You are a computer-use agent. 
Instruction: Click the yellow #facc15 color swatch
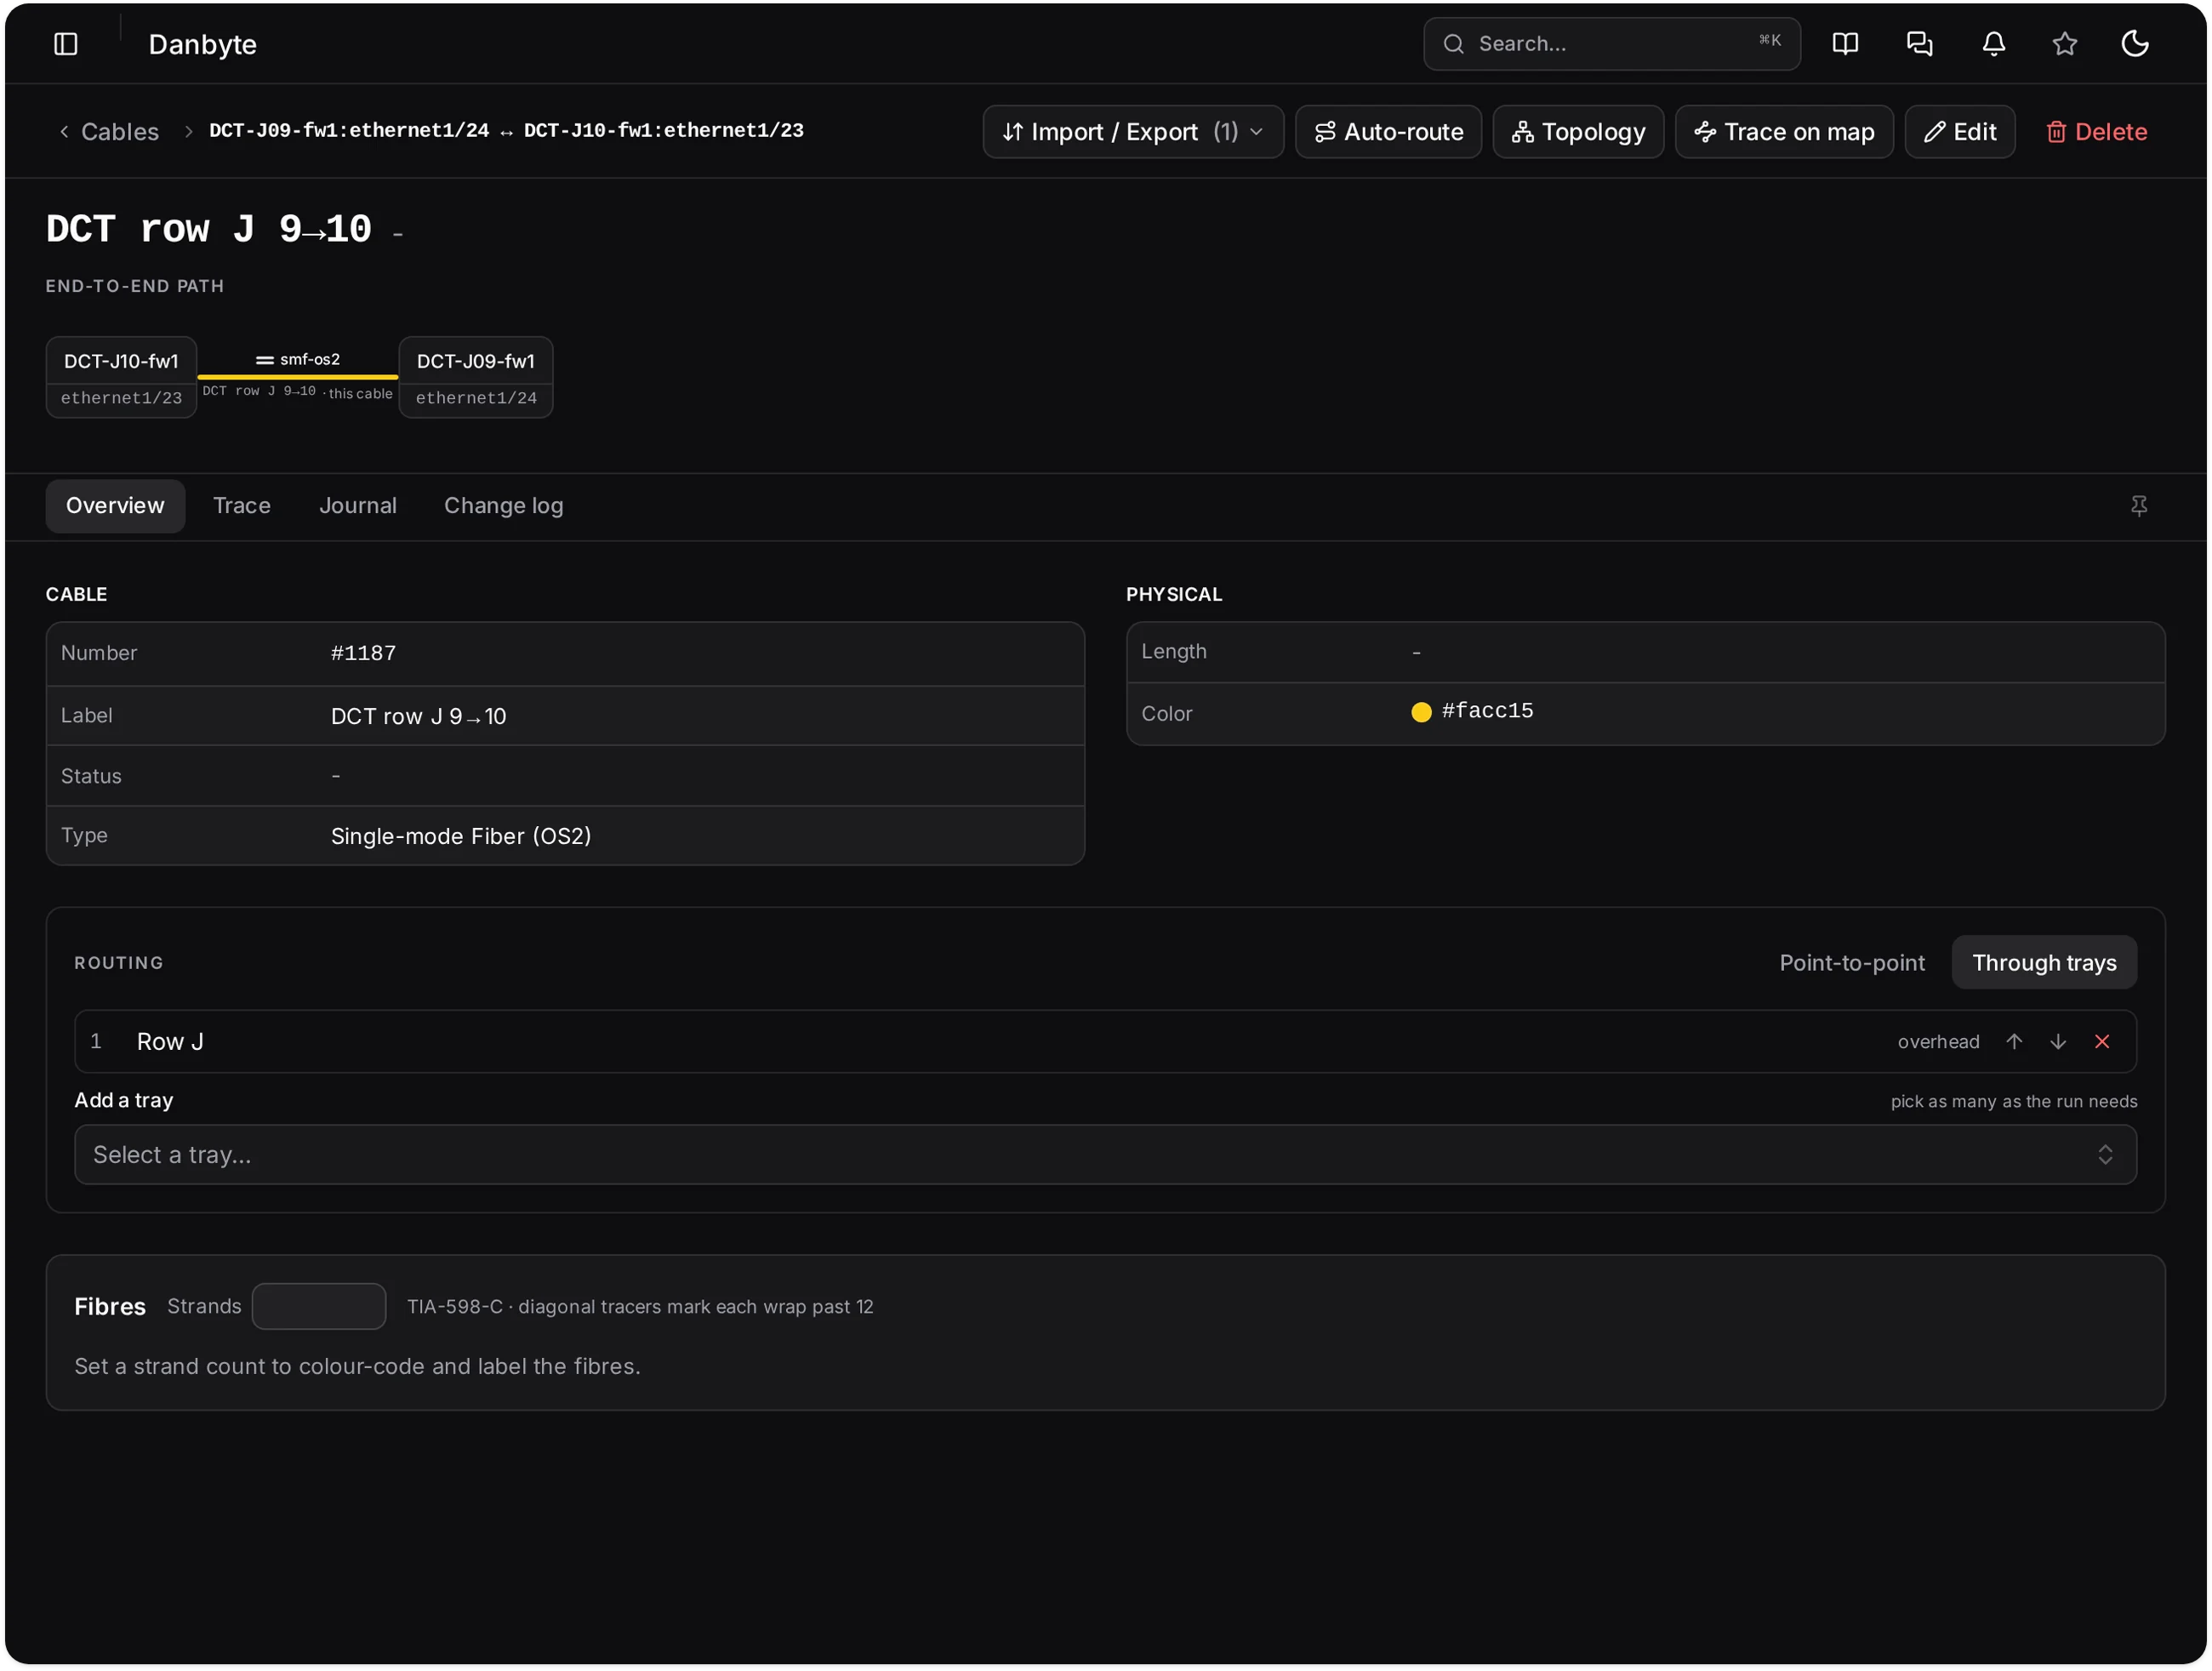point(1420,712)
